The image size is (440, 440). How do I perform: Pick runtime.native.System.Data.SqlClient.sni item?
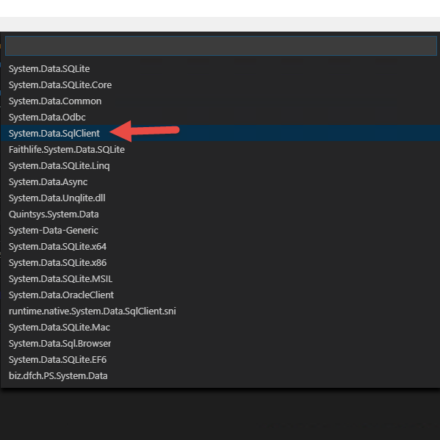pyautogui.click(x=220, y=311)
